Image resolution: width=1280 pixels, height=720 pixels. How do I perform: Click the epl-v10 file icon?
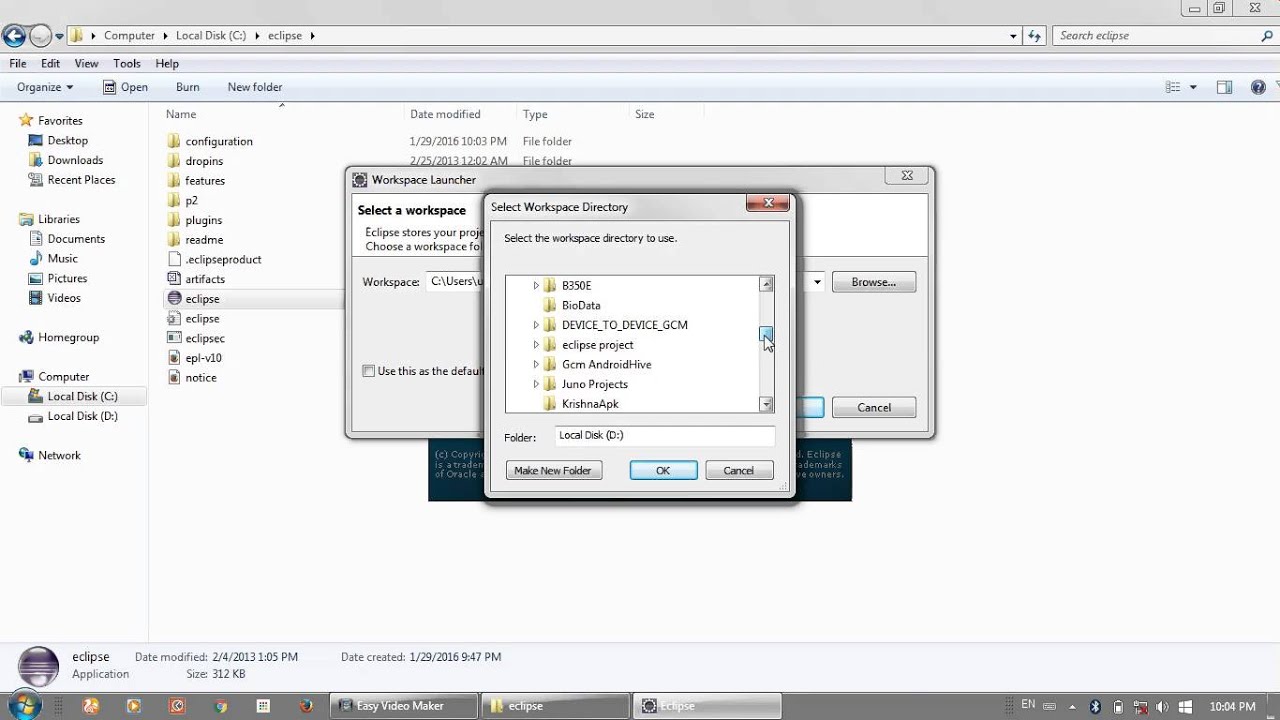(x=174, y=358)
